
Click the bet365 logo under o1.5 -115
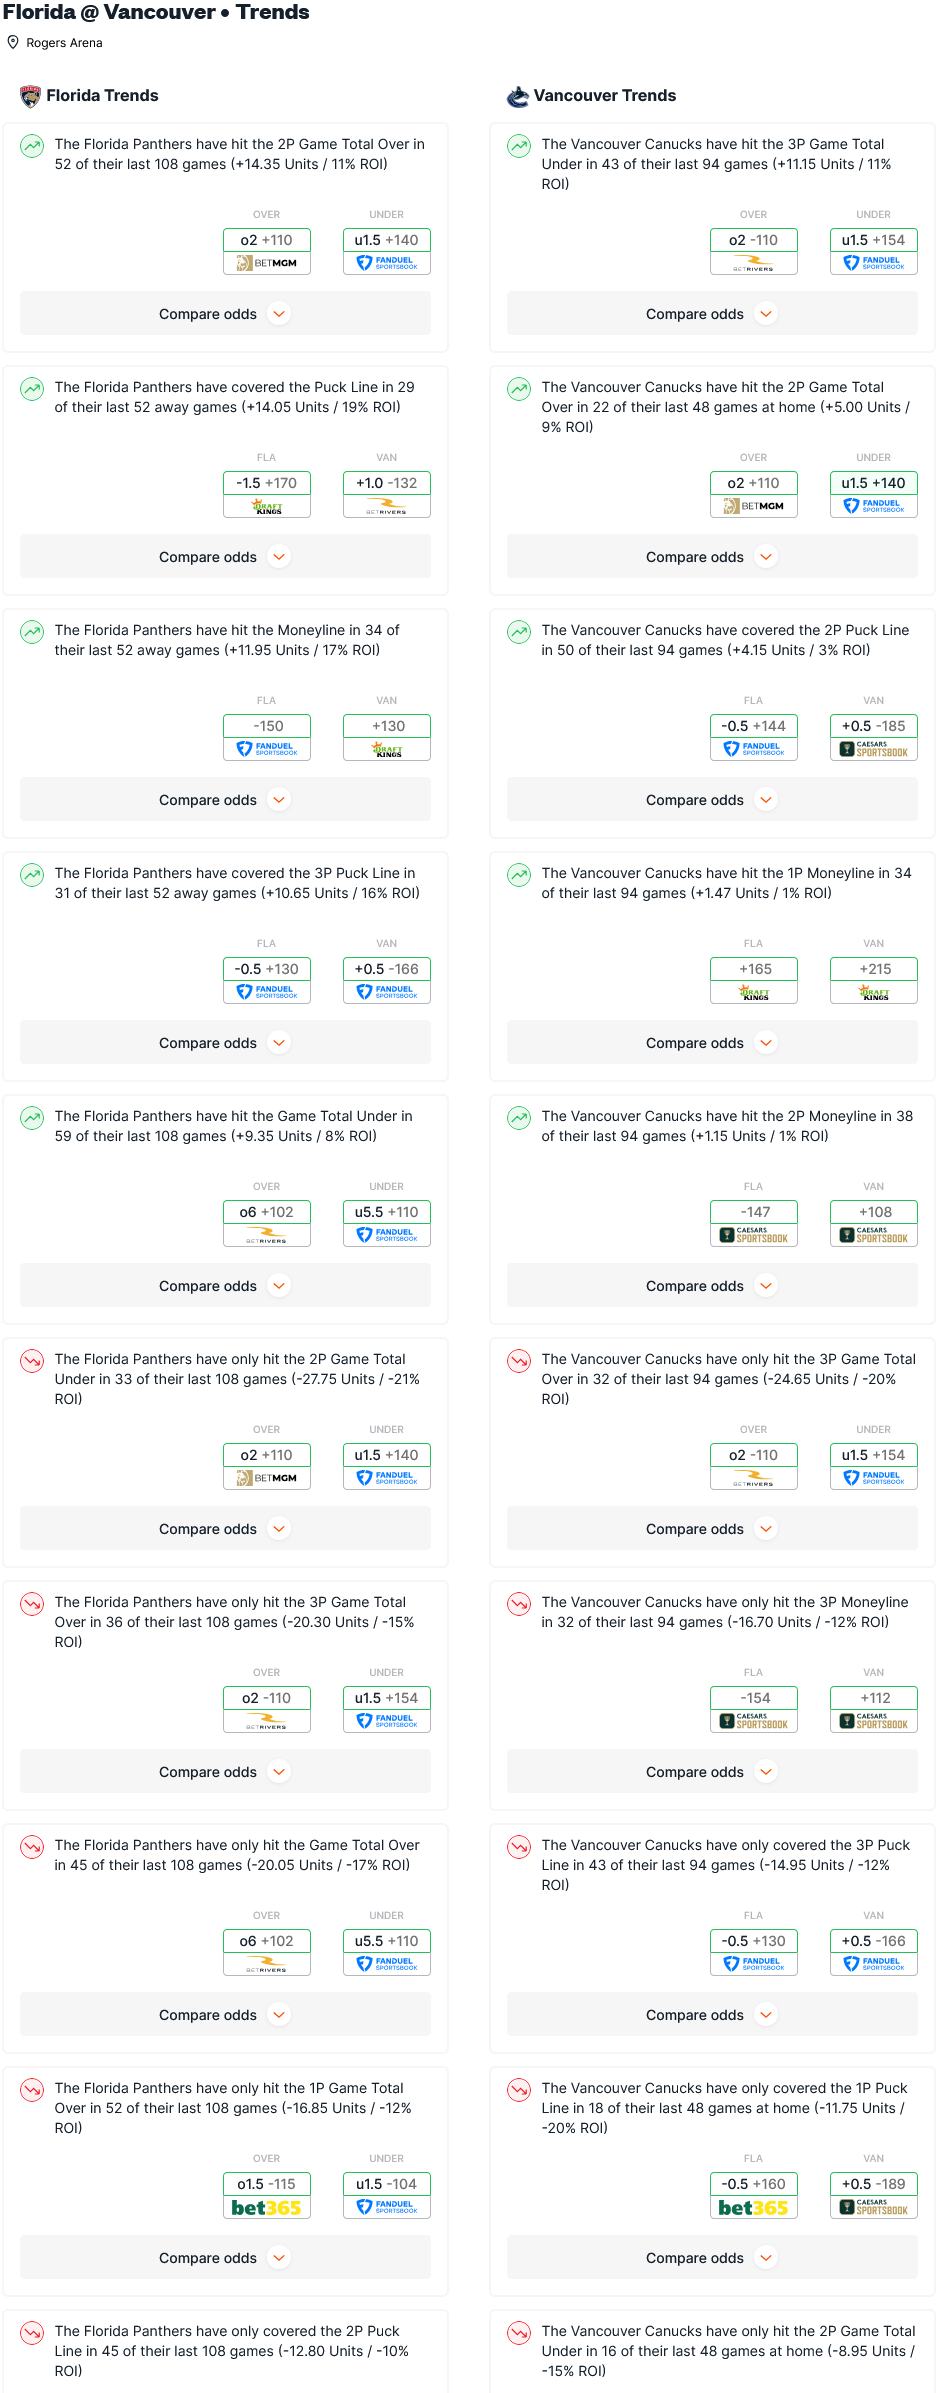(266, 2207)
